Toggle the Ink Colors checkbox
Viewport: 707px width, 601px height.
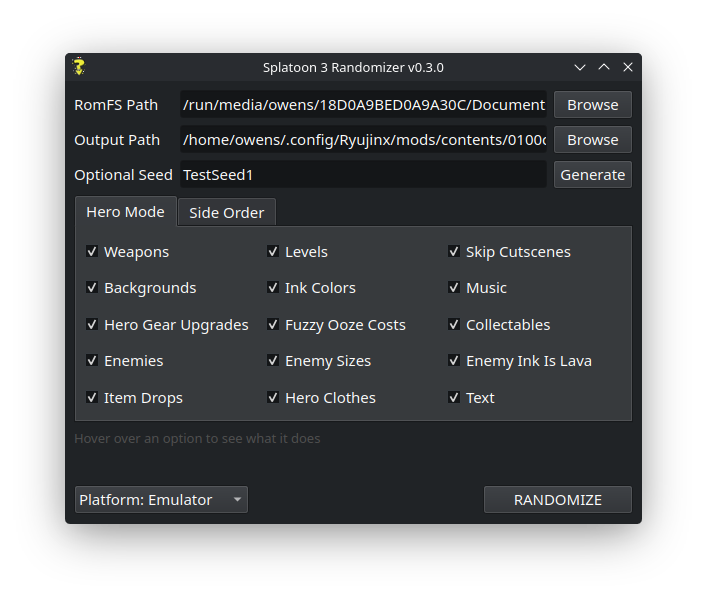273,287
